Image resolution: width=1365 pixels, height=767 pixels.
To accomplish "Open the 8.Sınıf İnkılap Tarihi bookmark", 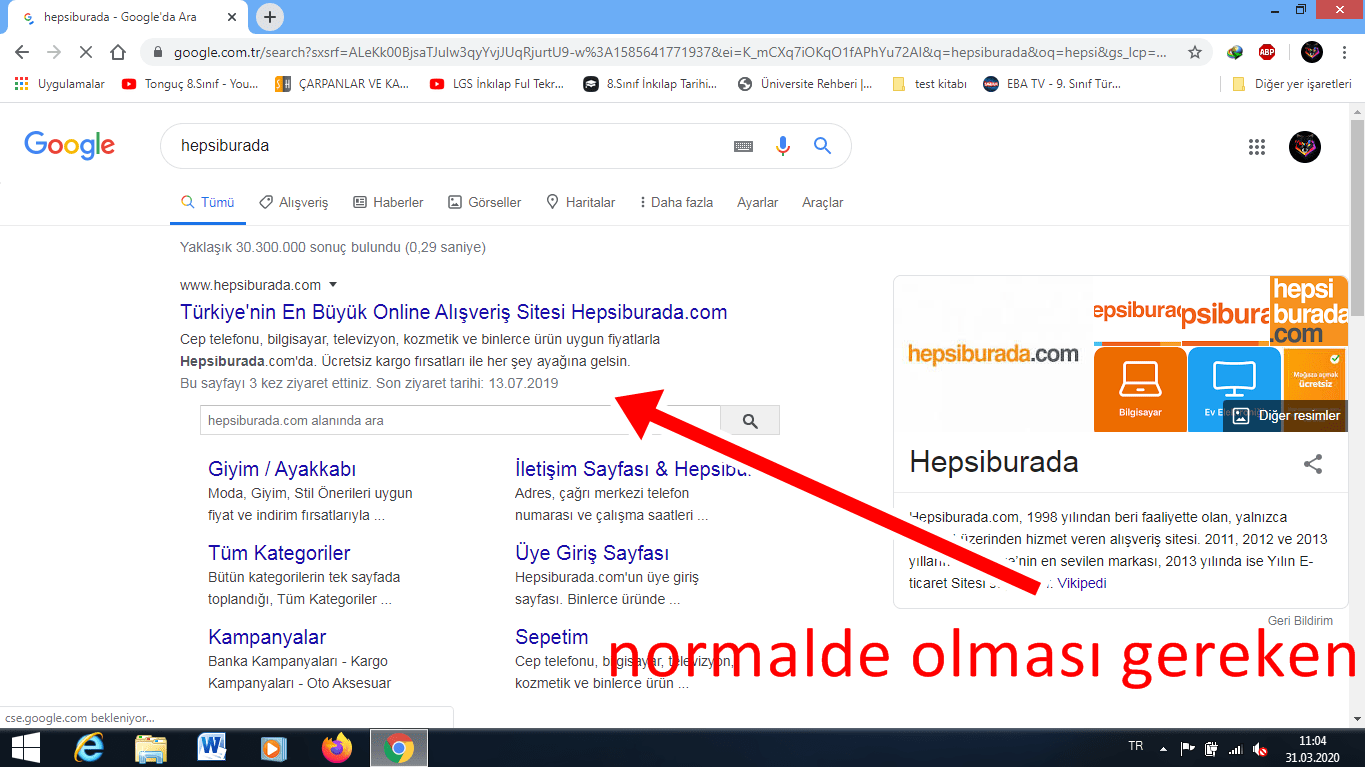I will [x=651, y=84].
